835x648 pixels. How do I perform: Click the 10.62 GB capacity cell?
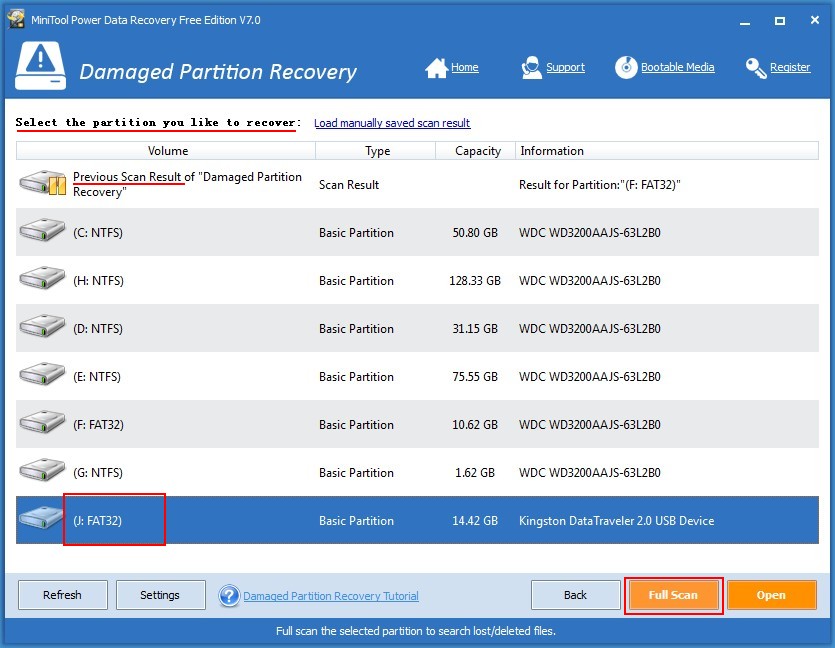(475, 424)
